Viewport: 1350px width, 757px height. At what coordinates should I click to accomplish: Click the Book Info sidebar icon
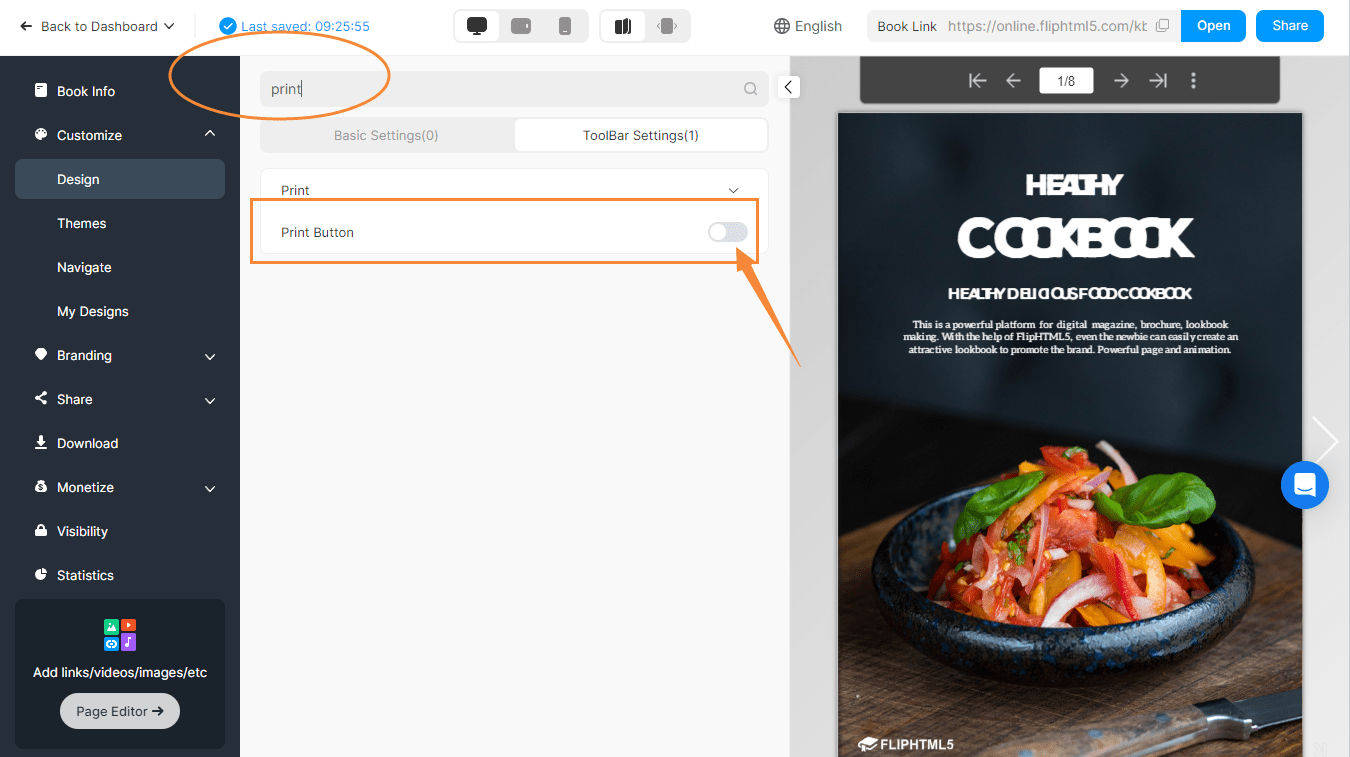41,91
